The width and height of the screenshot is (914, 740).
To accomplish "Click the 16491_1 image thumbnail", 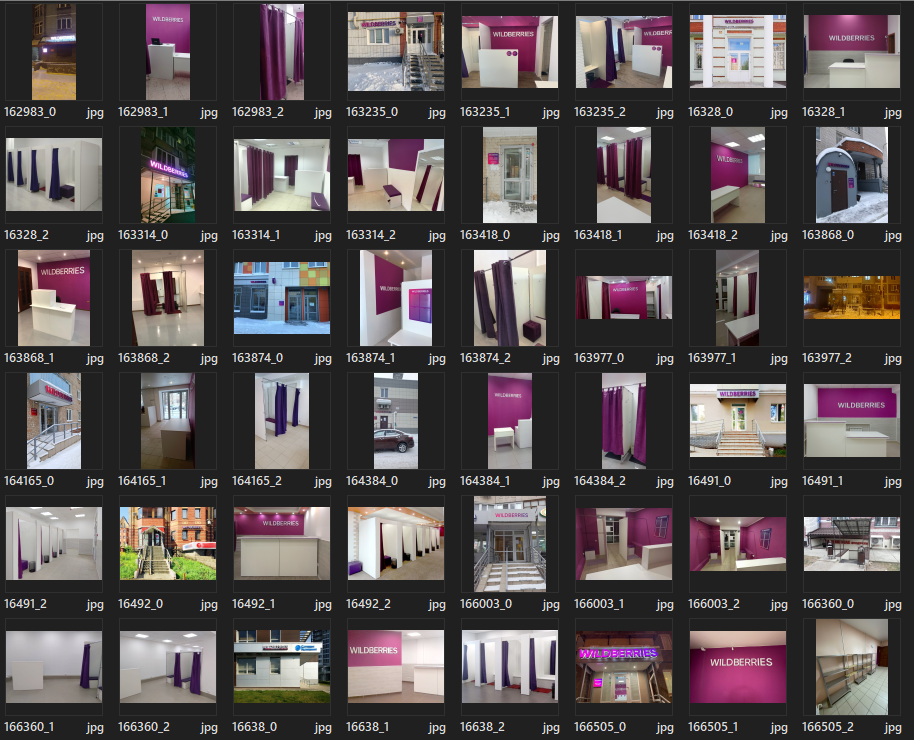I will [852, 421].
